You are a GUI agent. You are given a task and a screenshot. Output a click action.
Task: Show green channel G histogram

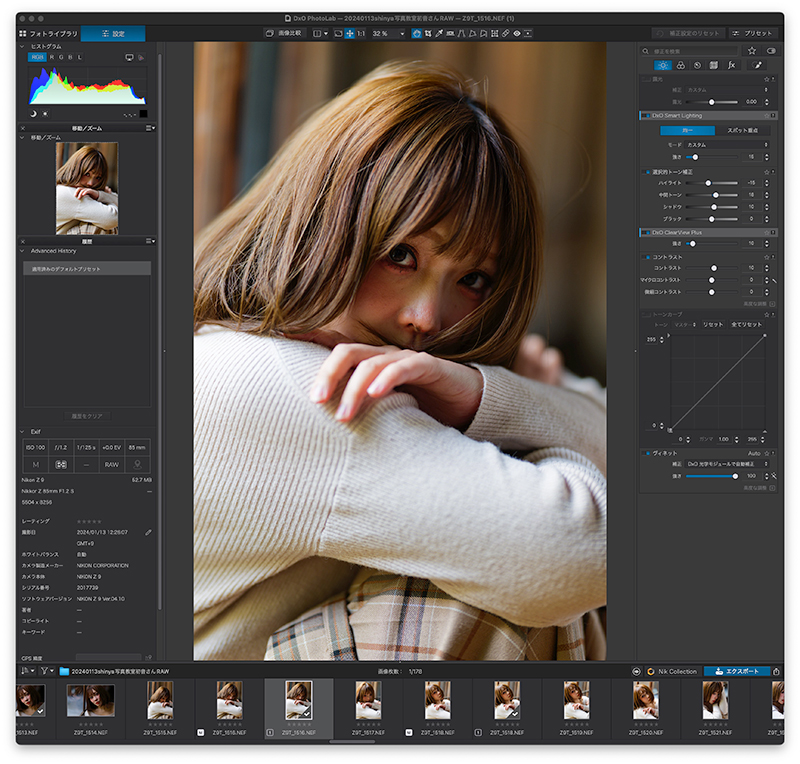point(61,58)
